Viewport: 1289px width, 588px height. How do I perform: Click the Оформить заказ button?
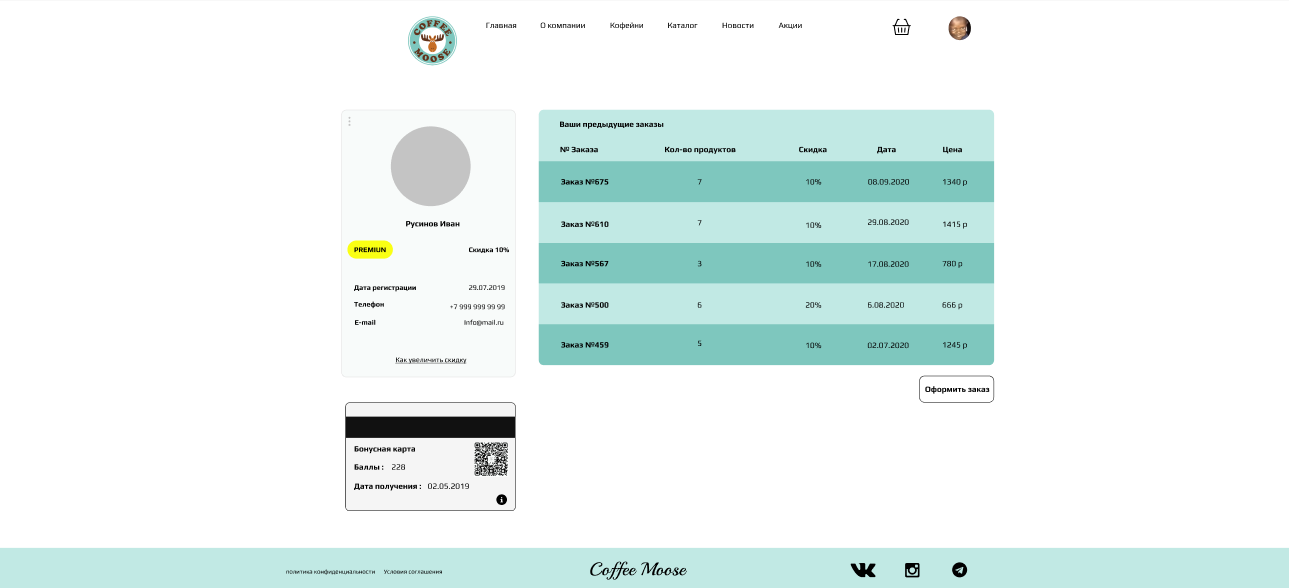[956, 389]
